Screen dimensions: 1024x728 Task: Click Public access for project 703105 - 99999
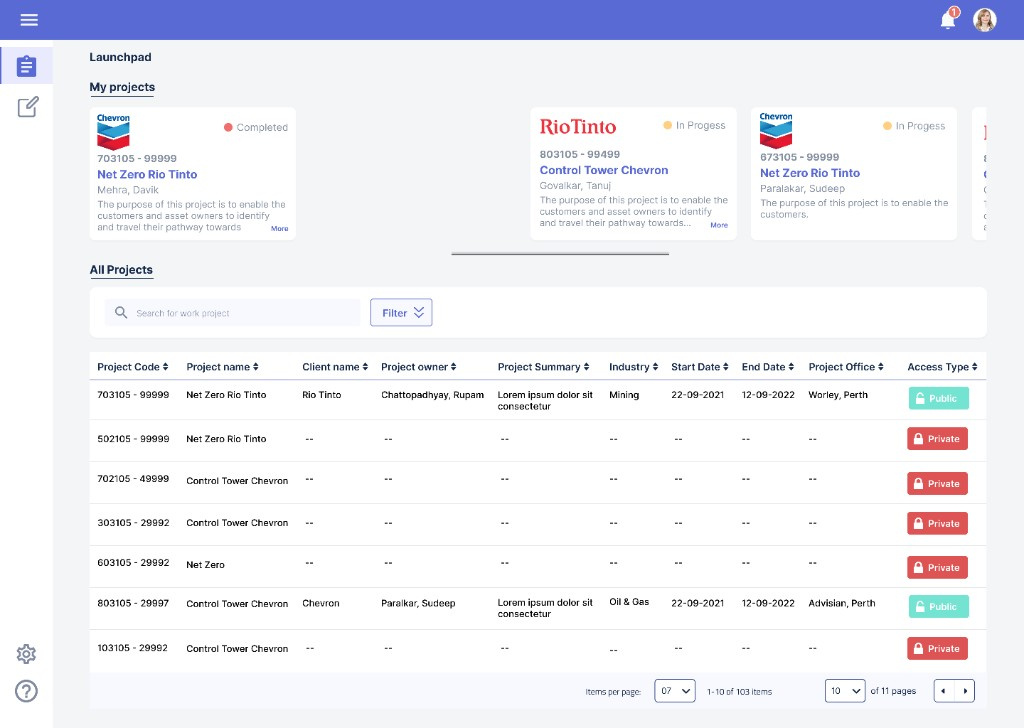coord(938,398)
